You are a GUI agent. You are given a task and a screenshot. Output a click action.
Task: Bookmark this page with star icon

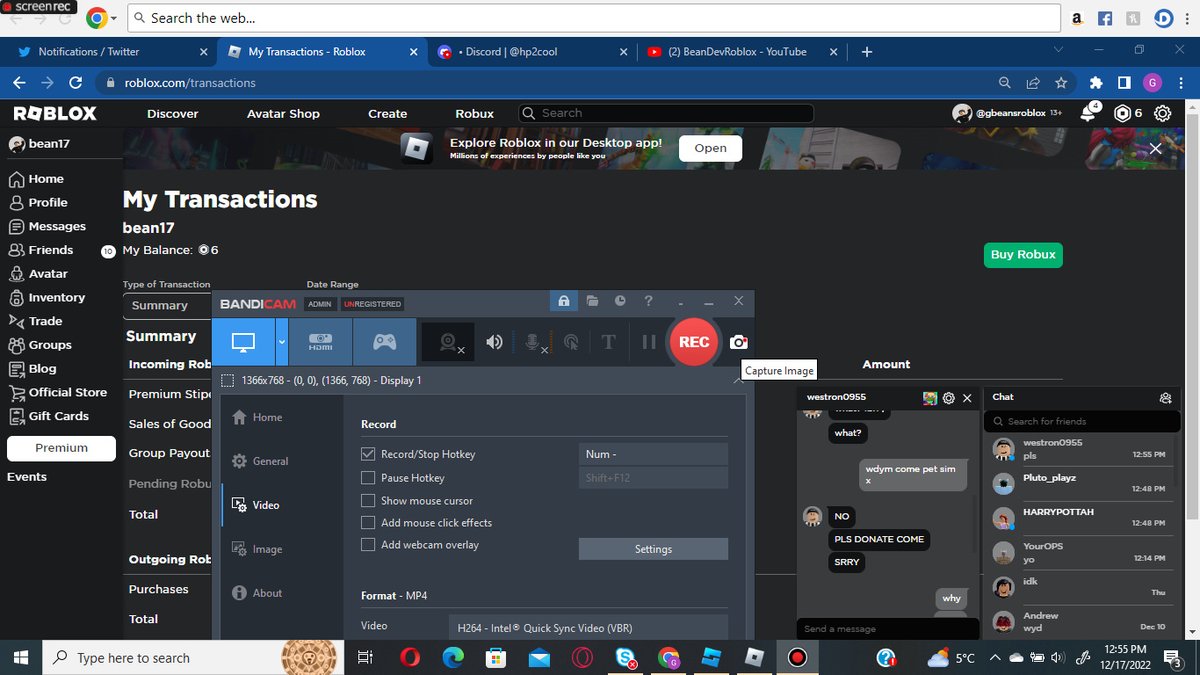[x=1061, y=83]
